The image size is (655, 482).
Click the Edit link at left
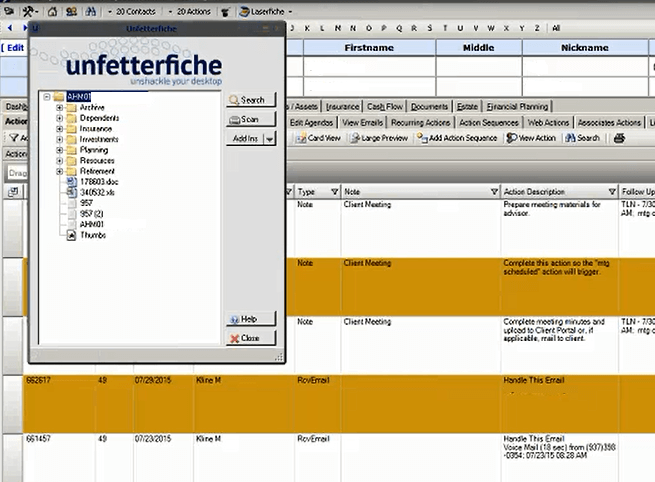15,48
